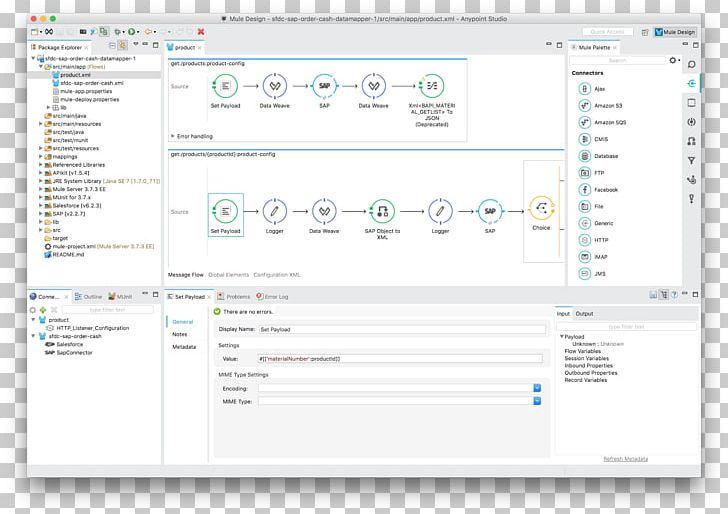Switch to Outline tab

click(88, 297)
